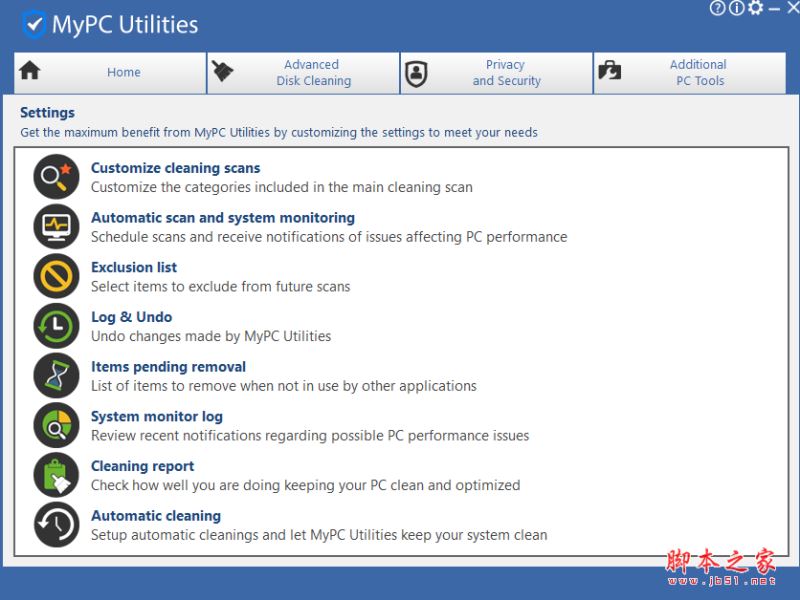Click the MyPC Utilities shield logo
The image size is (800, 600).
[x=34, y=24]
